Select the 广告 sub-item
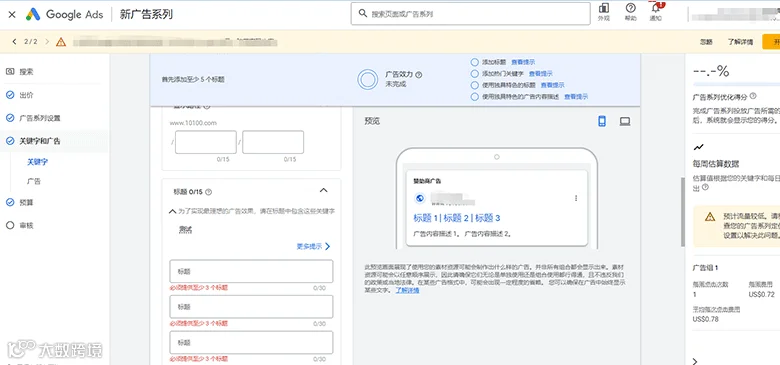Viewport: 780px width, 365px height. (34, 182)
